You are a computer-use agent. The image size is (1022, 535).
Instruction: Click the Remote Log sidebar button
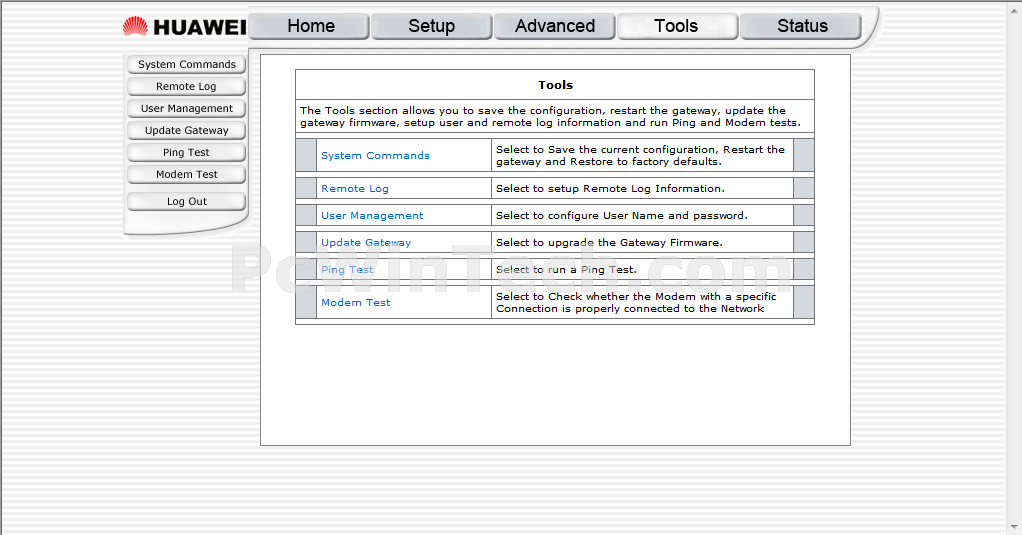[186, 87]
